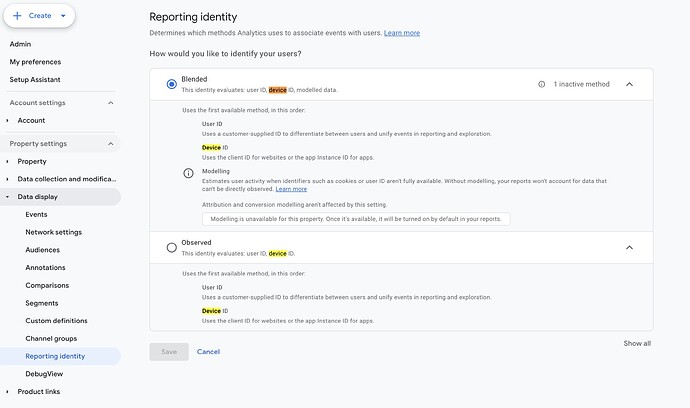
Task: Click the Cancel button
Action: [208, 352]
